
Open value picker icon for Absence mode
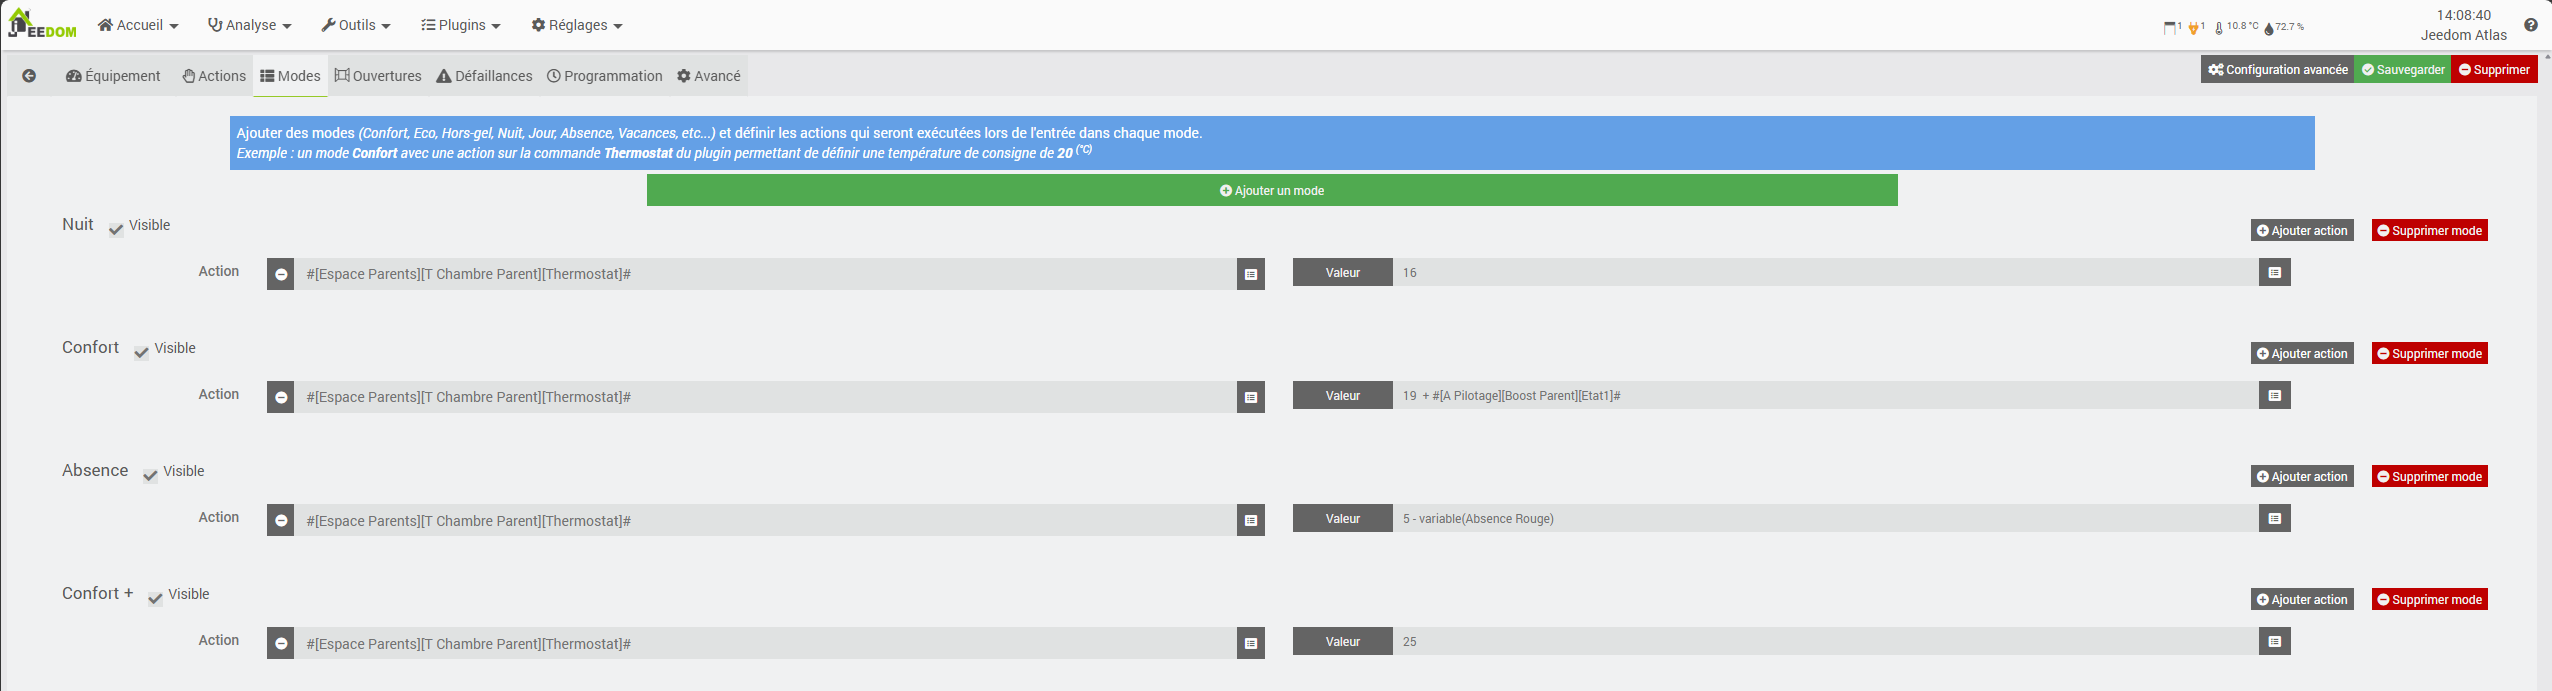(x=2274, y=519)
